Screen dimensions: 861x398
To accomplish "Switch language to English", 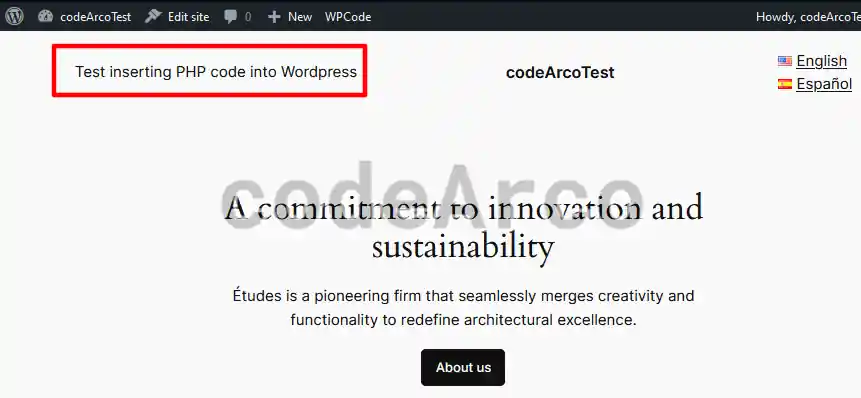I will (x=821, y=61).
